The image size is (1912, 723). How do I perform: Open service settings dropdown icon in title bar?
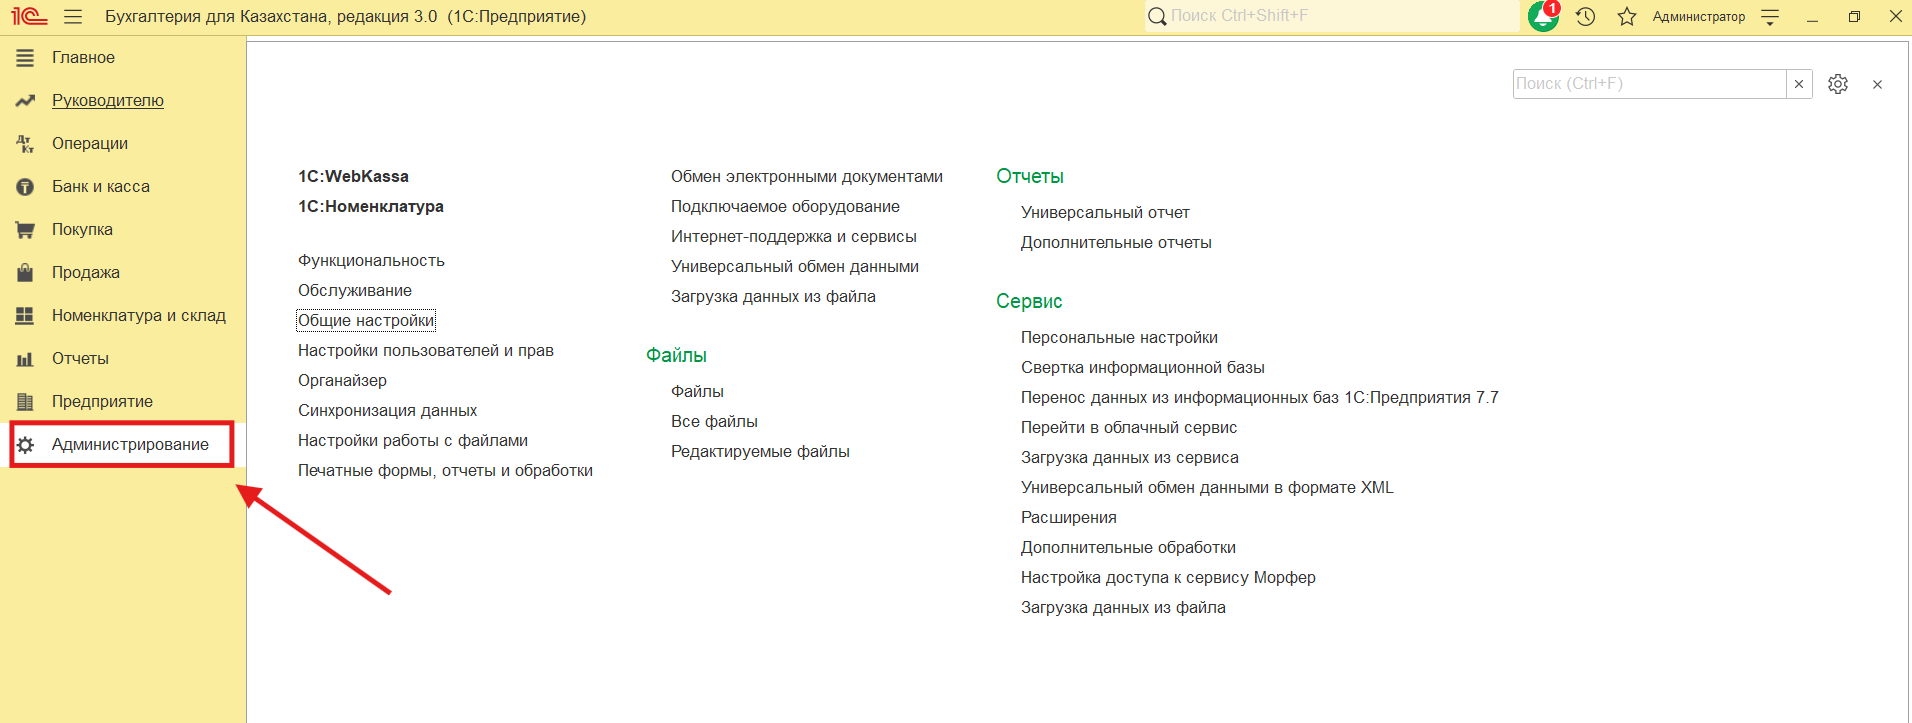(1770, 17)
